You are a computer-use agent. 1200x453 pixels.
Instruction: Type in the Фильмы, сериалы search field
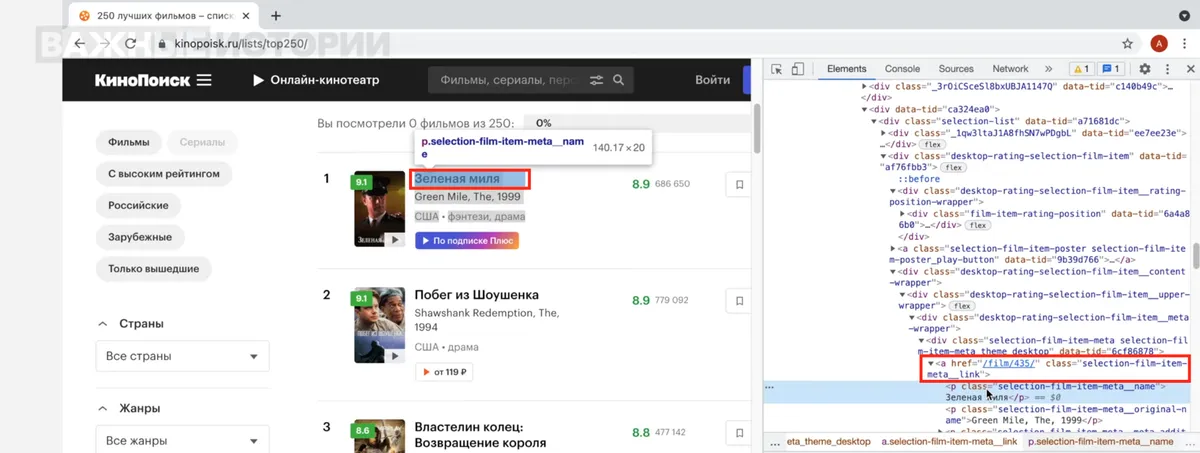pos(508,80)
